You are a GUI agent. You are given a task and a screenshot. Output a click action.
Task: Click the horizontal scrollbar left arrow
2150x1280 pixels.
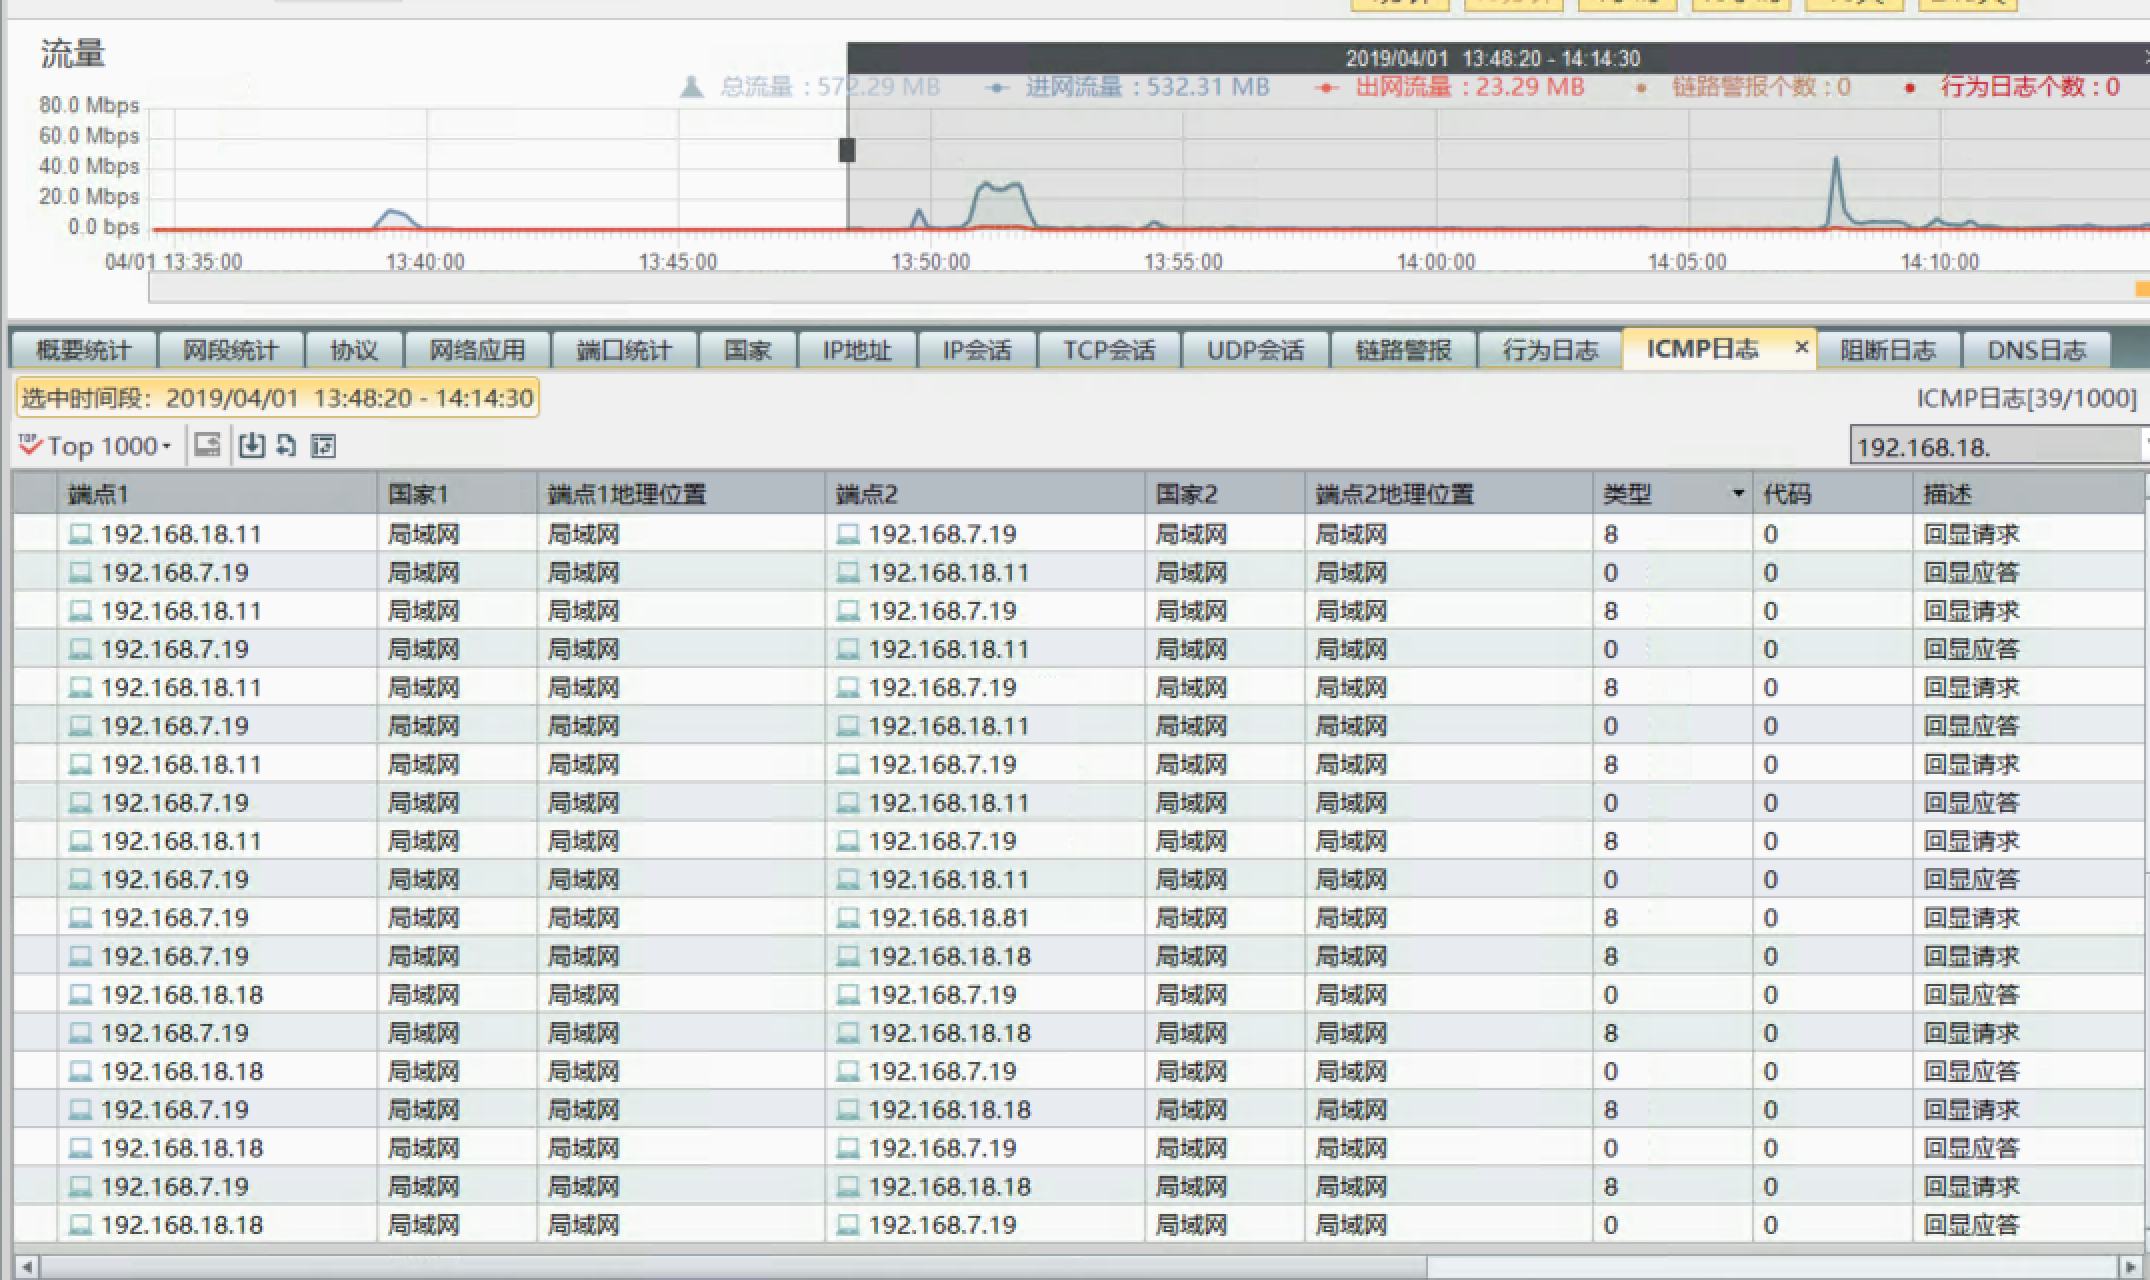[26, 1266]
